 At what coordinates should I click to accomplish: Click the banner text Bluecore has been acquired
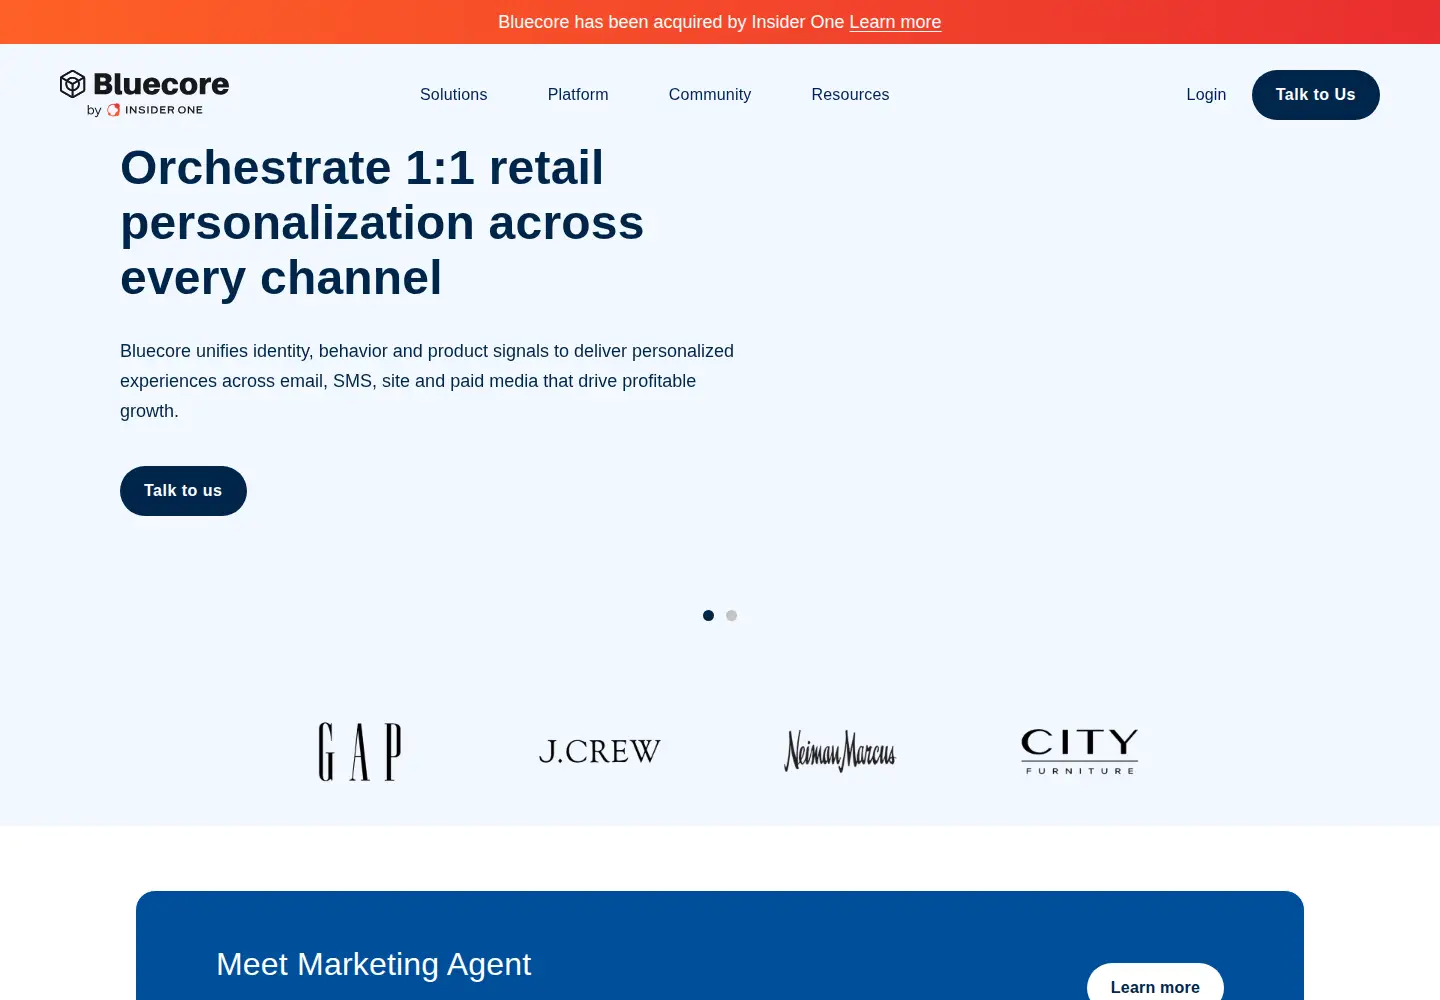671,22
